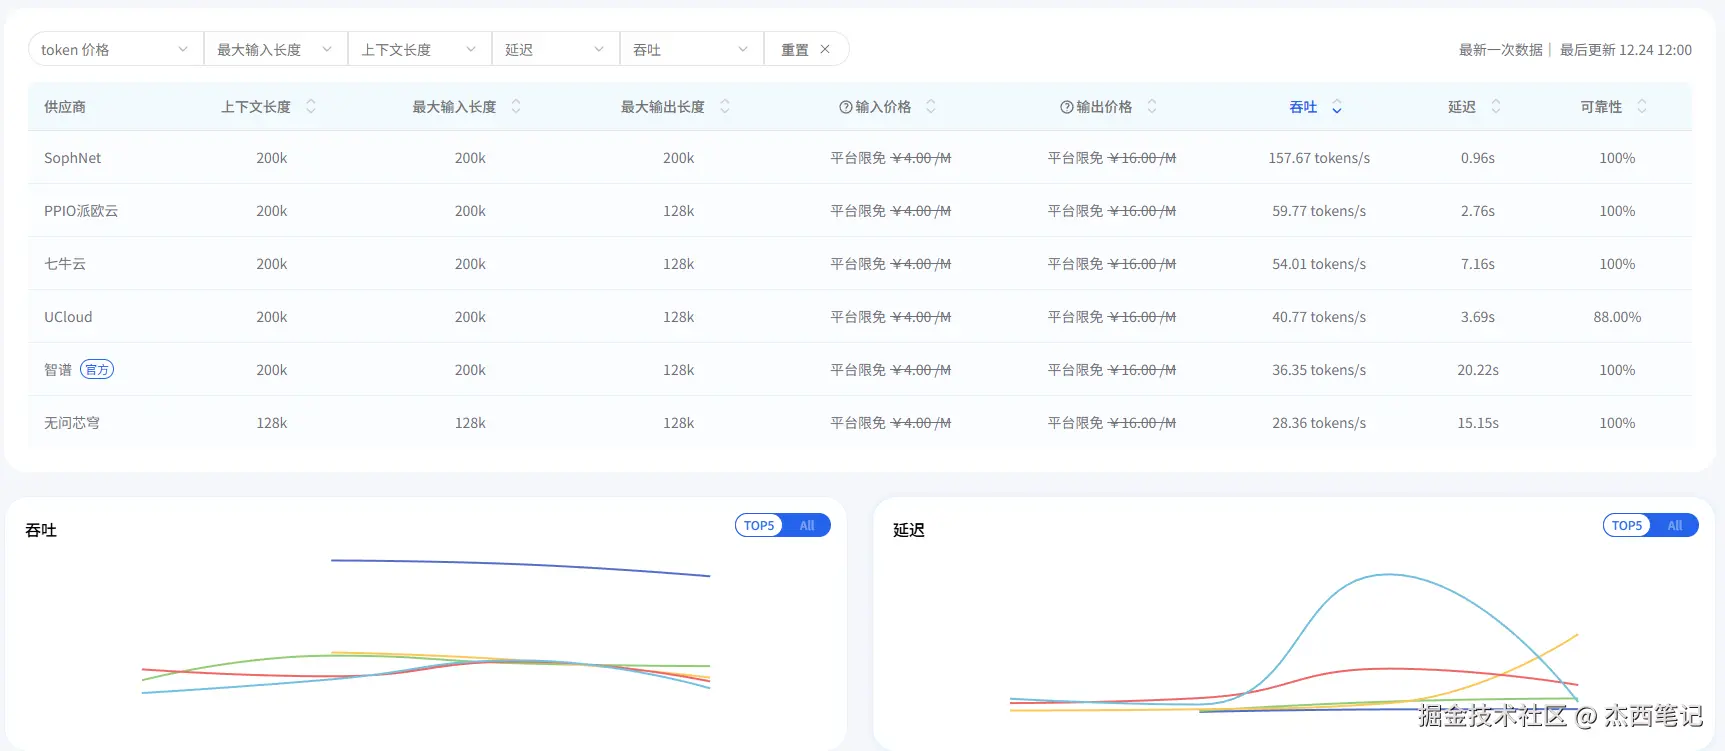Sort by 延迟 column header arrows
The height and width of the screenshot is (751, 1725).
[x=1496, y=106]
